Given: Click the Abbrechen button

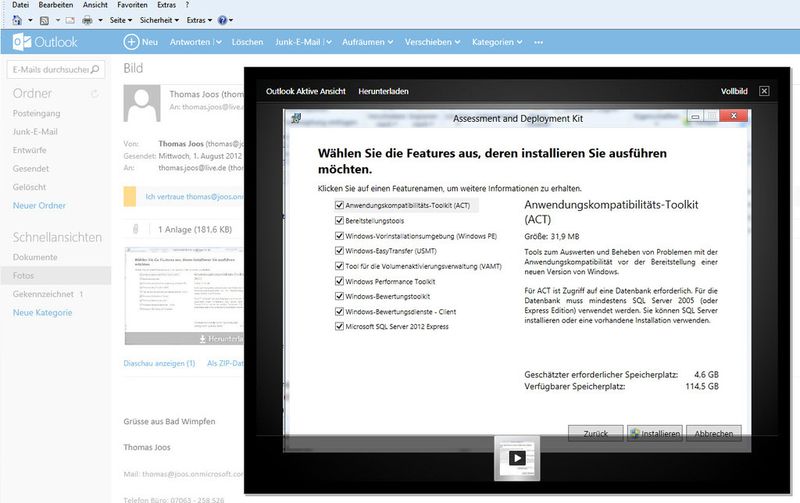Looking at the screenshot, I should (x=714, y=433).
